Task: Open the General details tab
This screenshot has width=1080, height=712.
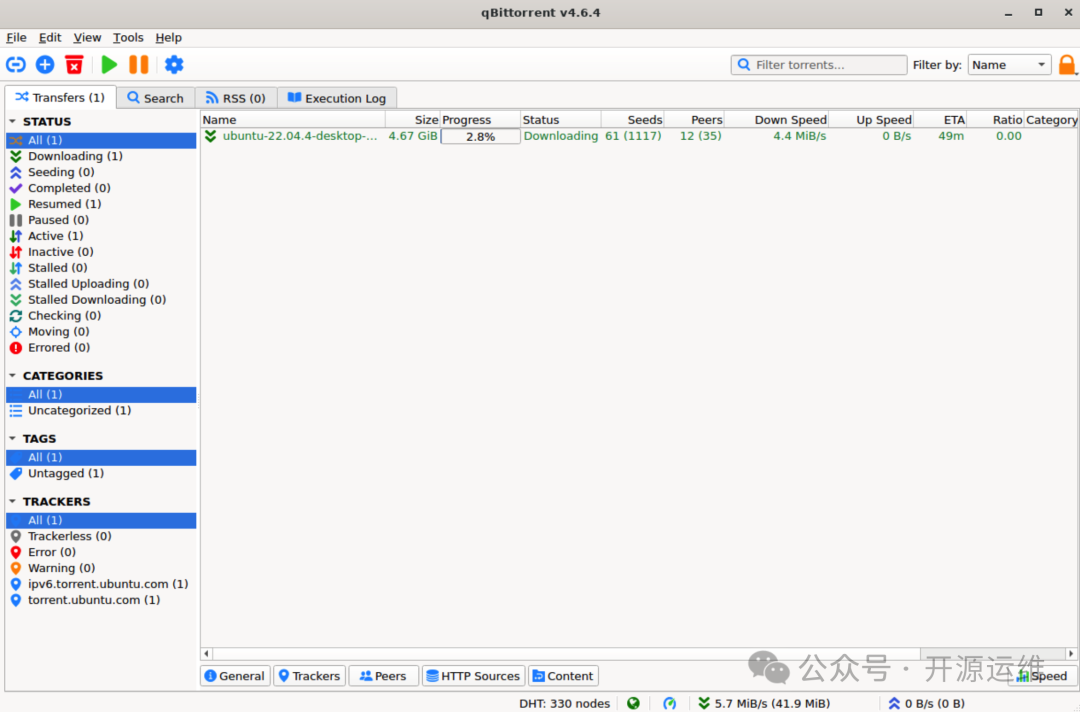Action: (x=235, y=676)
